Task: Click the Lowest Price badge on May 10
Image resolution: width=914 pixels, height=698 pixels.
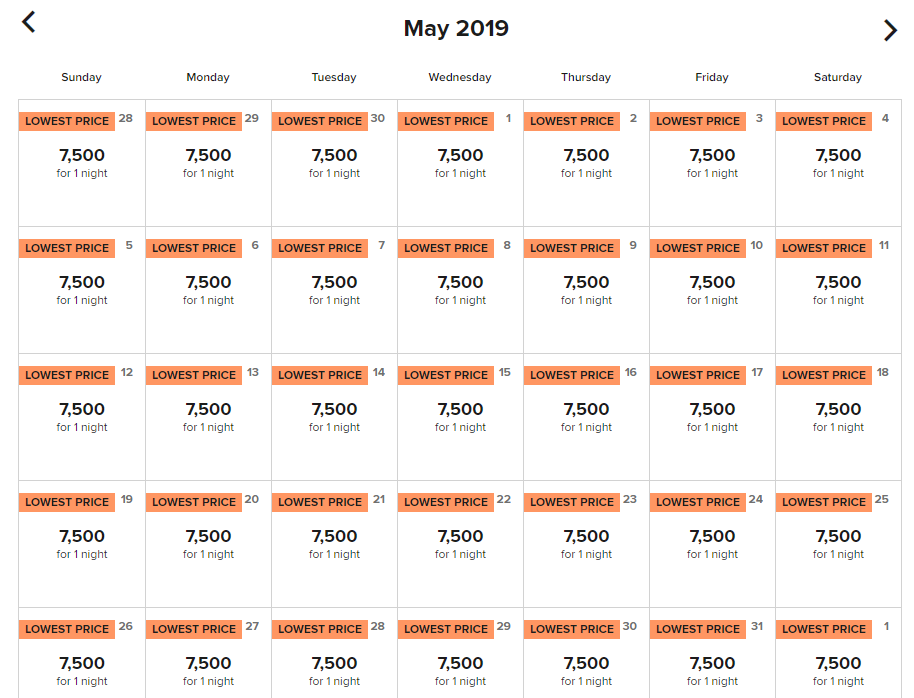Action: coord(698,248)
